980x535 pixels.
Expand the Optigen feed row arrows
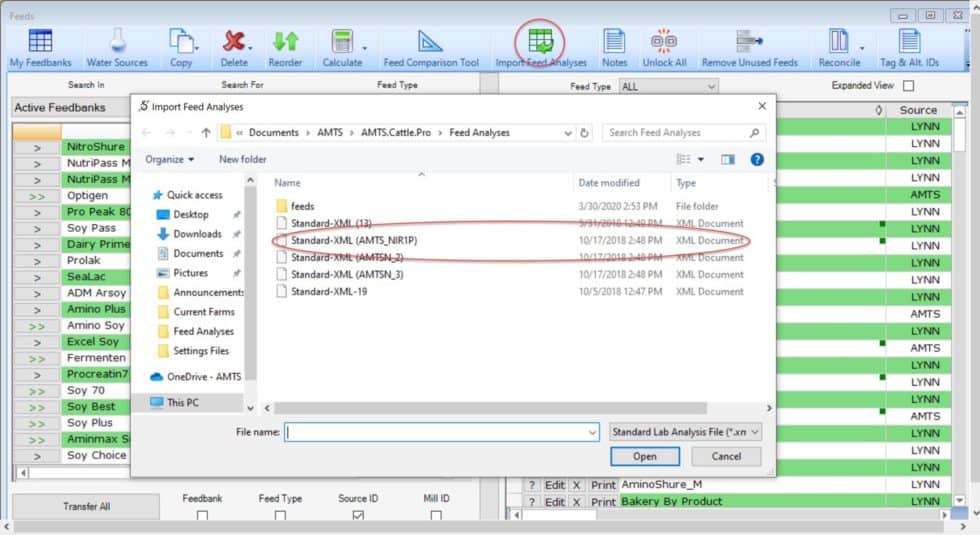[37, 196]
